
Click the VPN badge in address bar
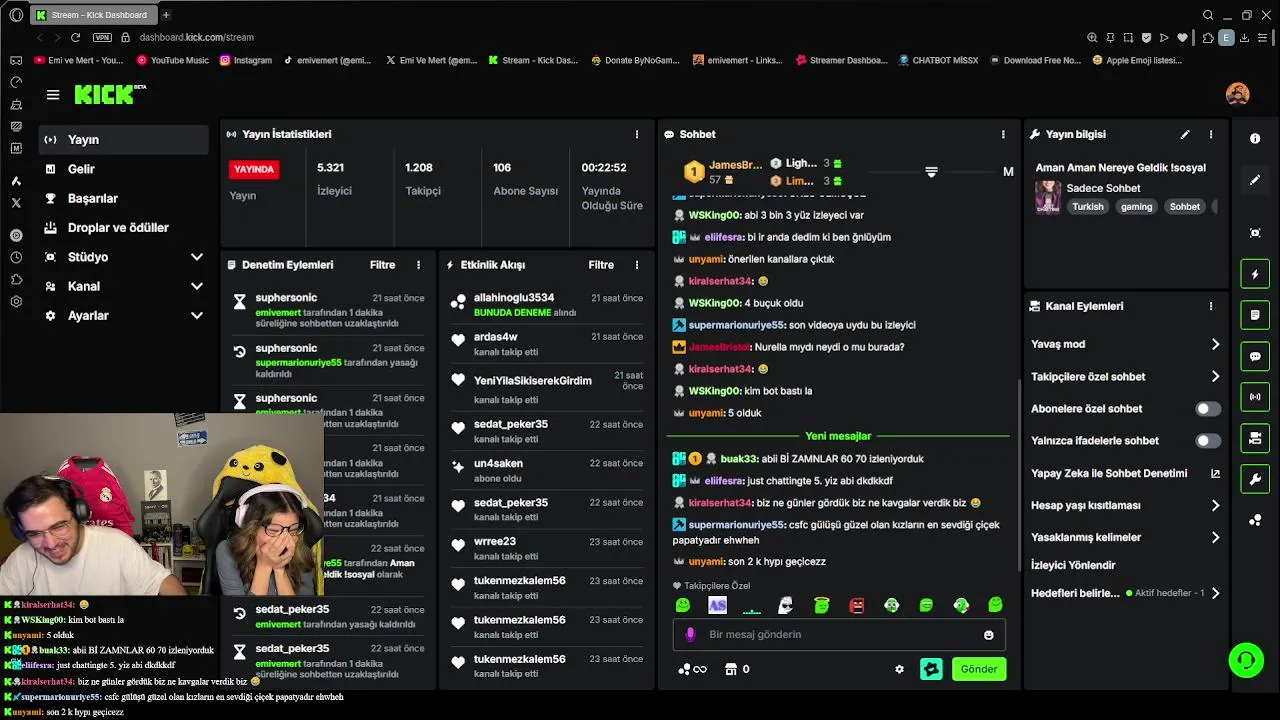(x=102, y=37)
